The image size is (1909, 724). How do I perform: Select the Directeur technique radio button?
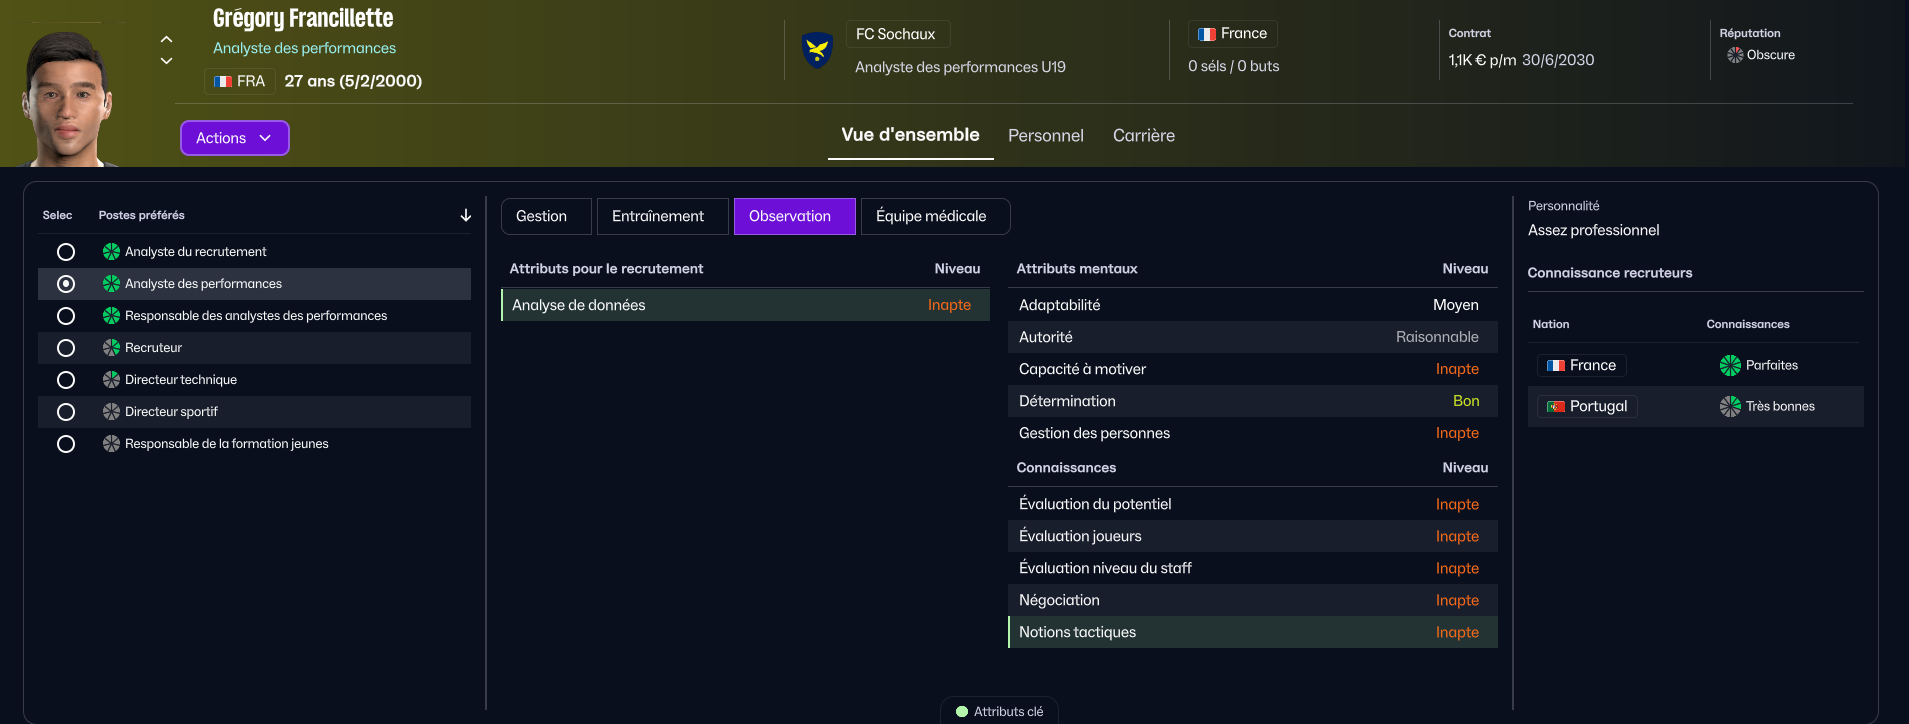click(x=66, y=380)
